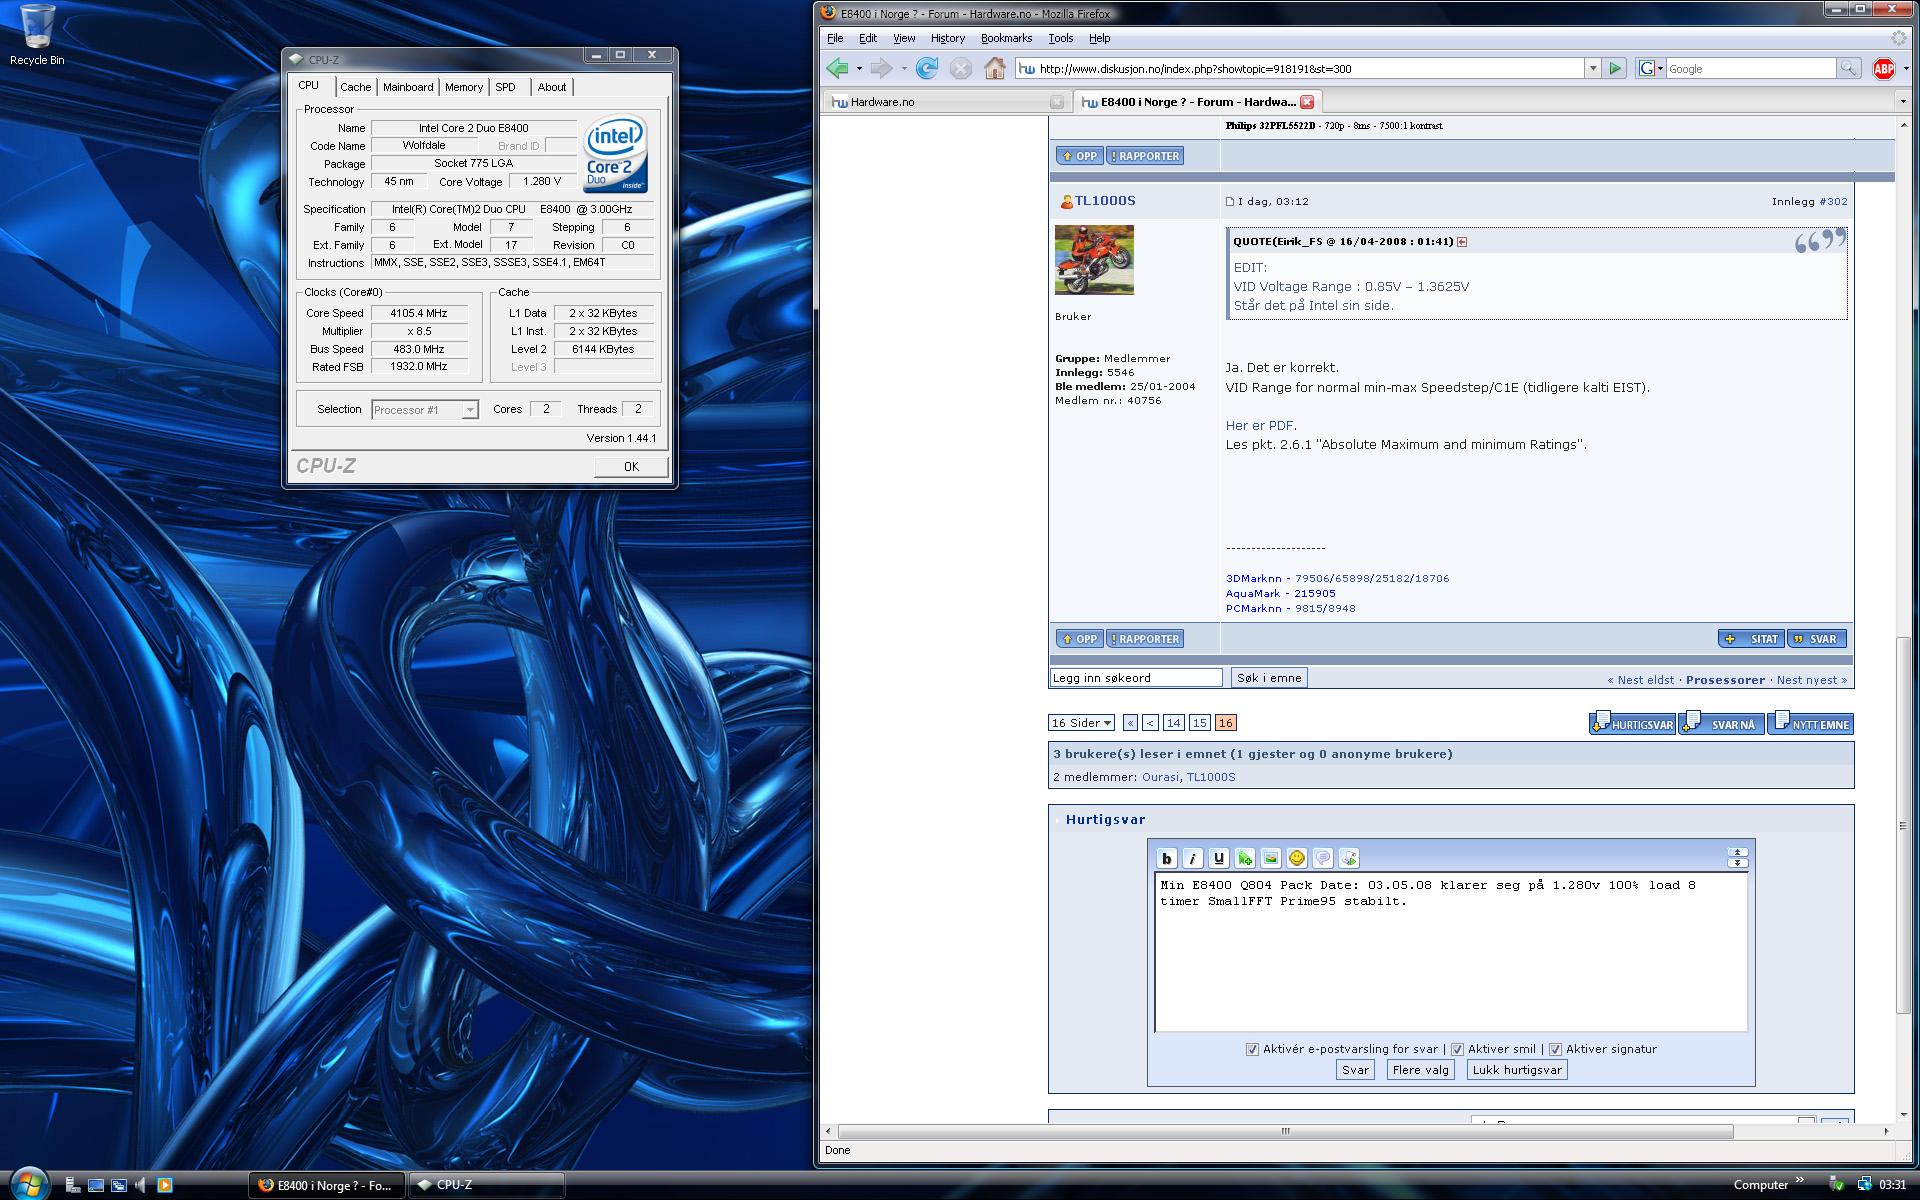
Task: Open the History menu in Firefox
Action: tap(947, 38)
